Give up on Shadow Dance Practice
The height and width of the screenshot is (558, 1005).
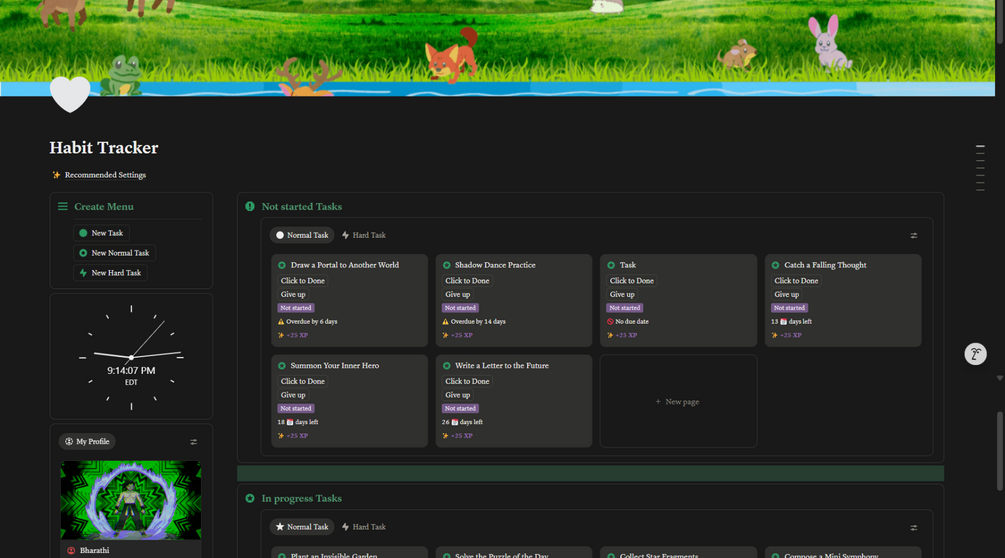[x=458, y=295]
